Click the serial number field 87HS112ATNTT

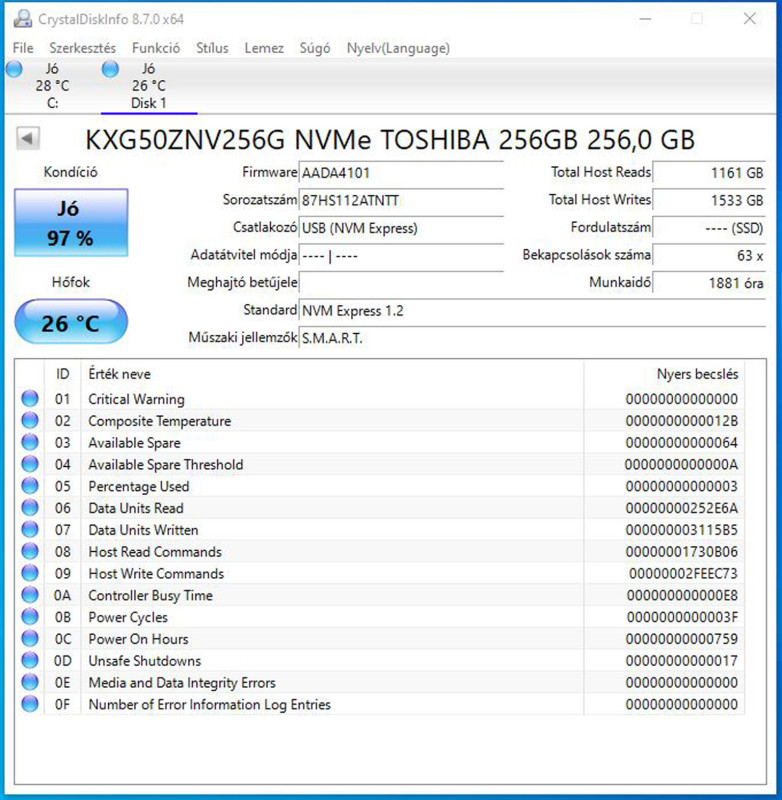pyautogui.click(x=401, y=200)
